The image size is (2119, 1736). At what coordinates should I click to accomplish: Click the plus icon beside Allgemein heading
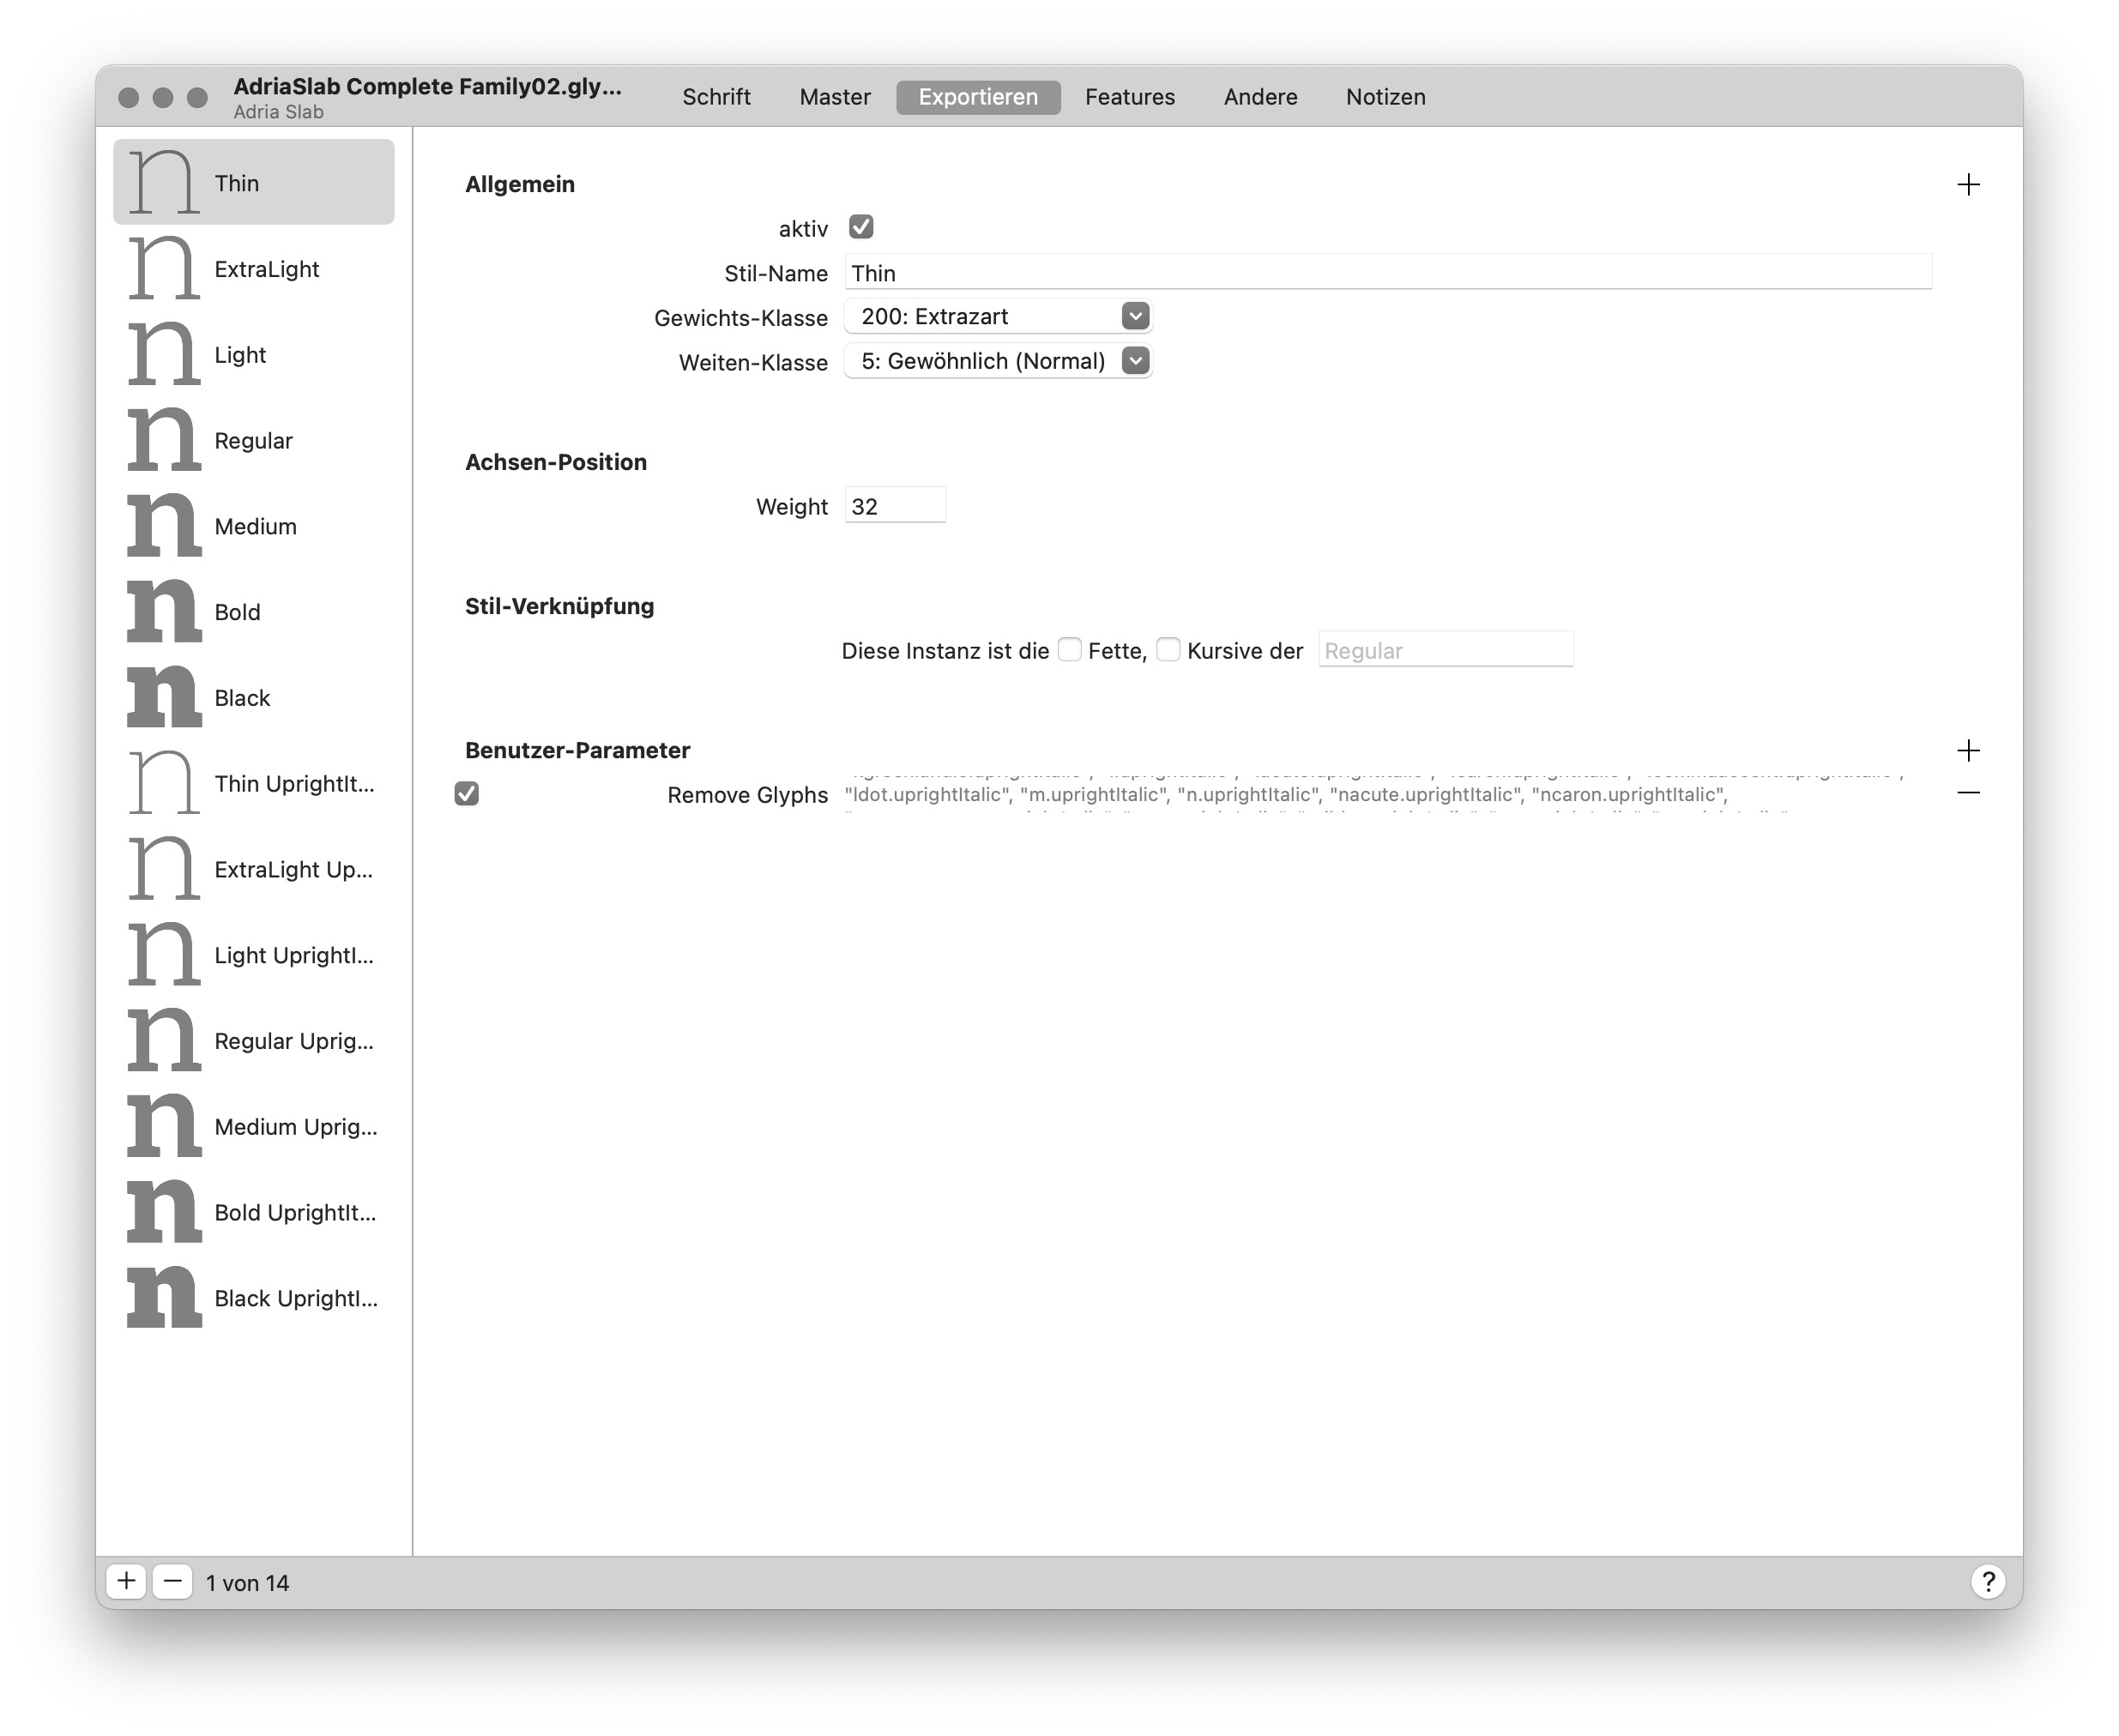pos(1967,184)
